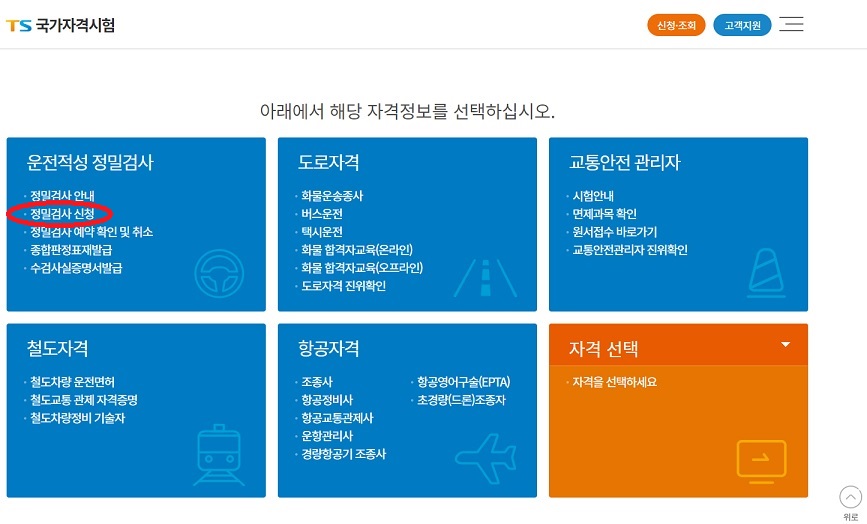Go to 원서접수 바로가기
867x524 pixels.
(x=614, y=232)
